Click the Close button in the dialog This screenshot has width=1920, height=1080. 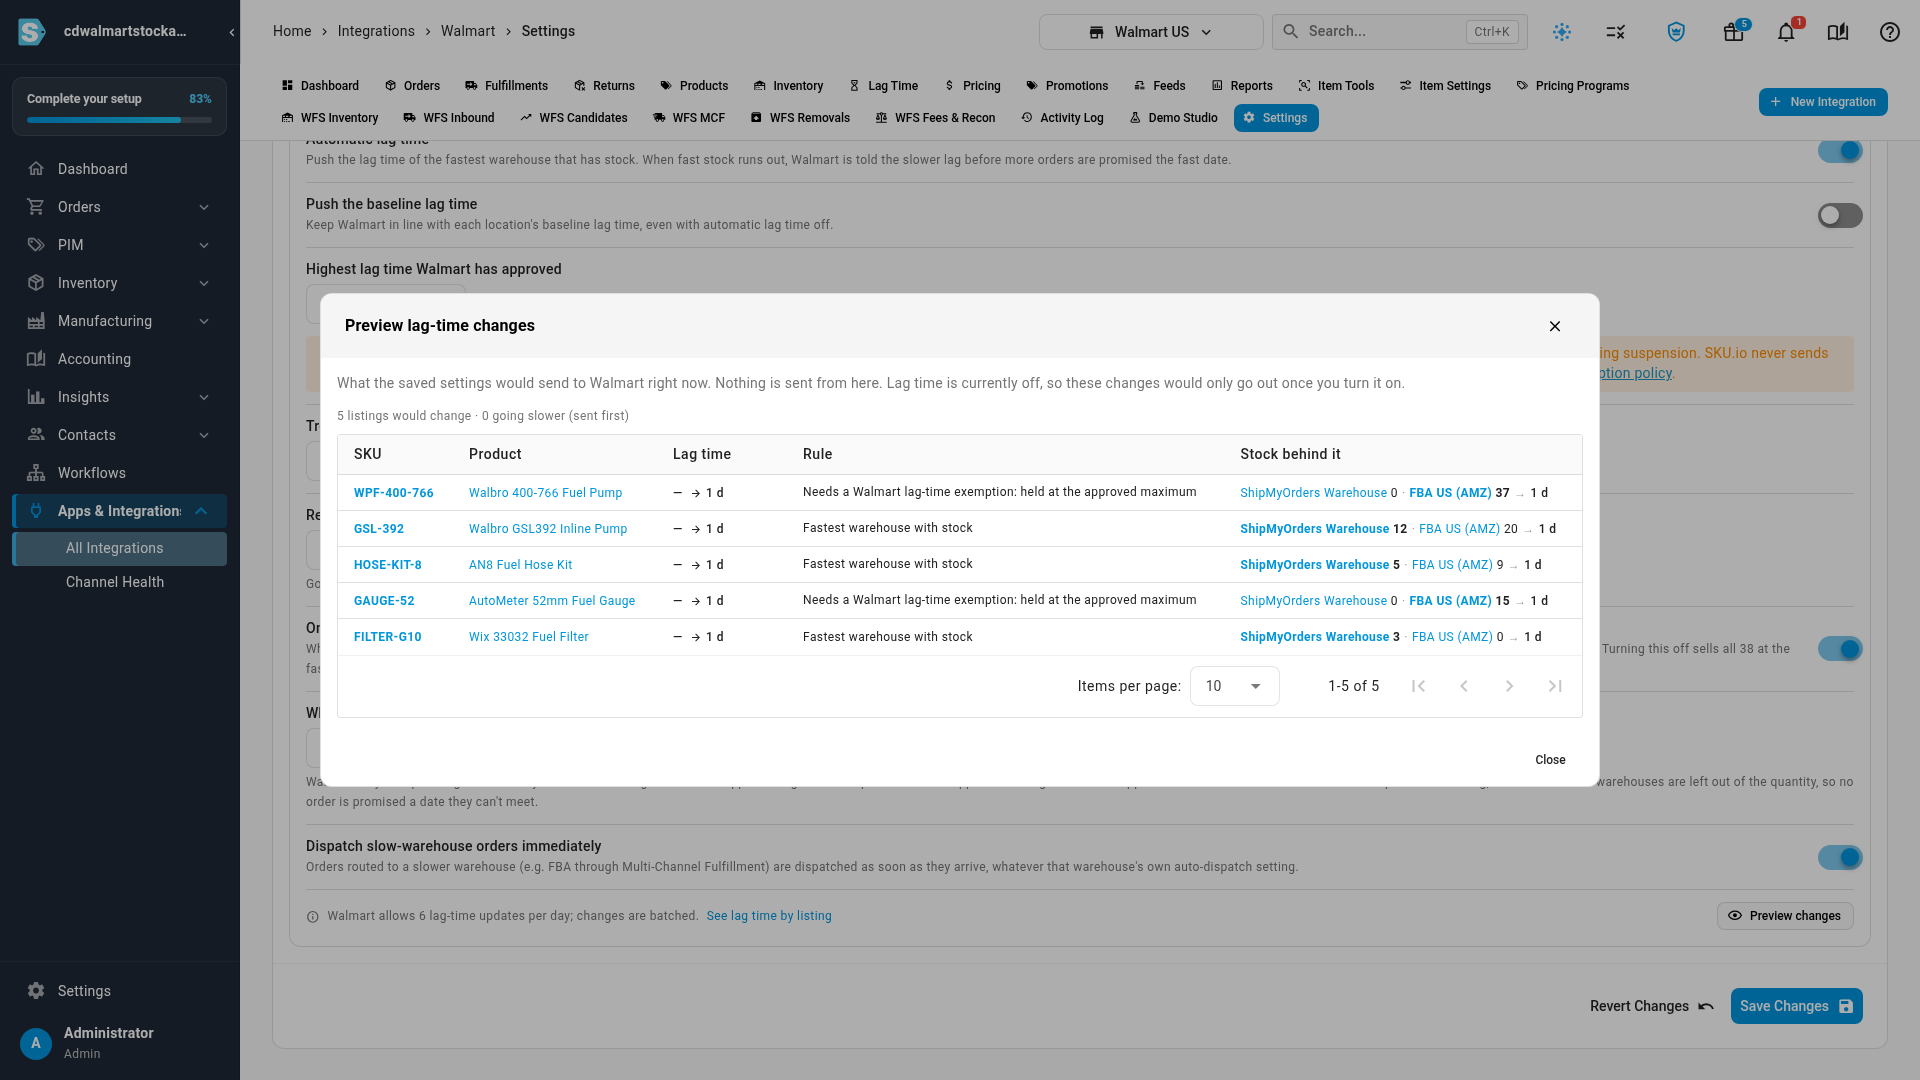pyautogui.click(x=1550, y=760)
